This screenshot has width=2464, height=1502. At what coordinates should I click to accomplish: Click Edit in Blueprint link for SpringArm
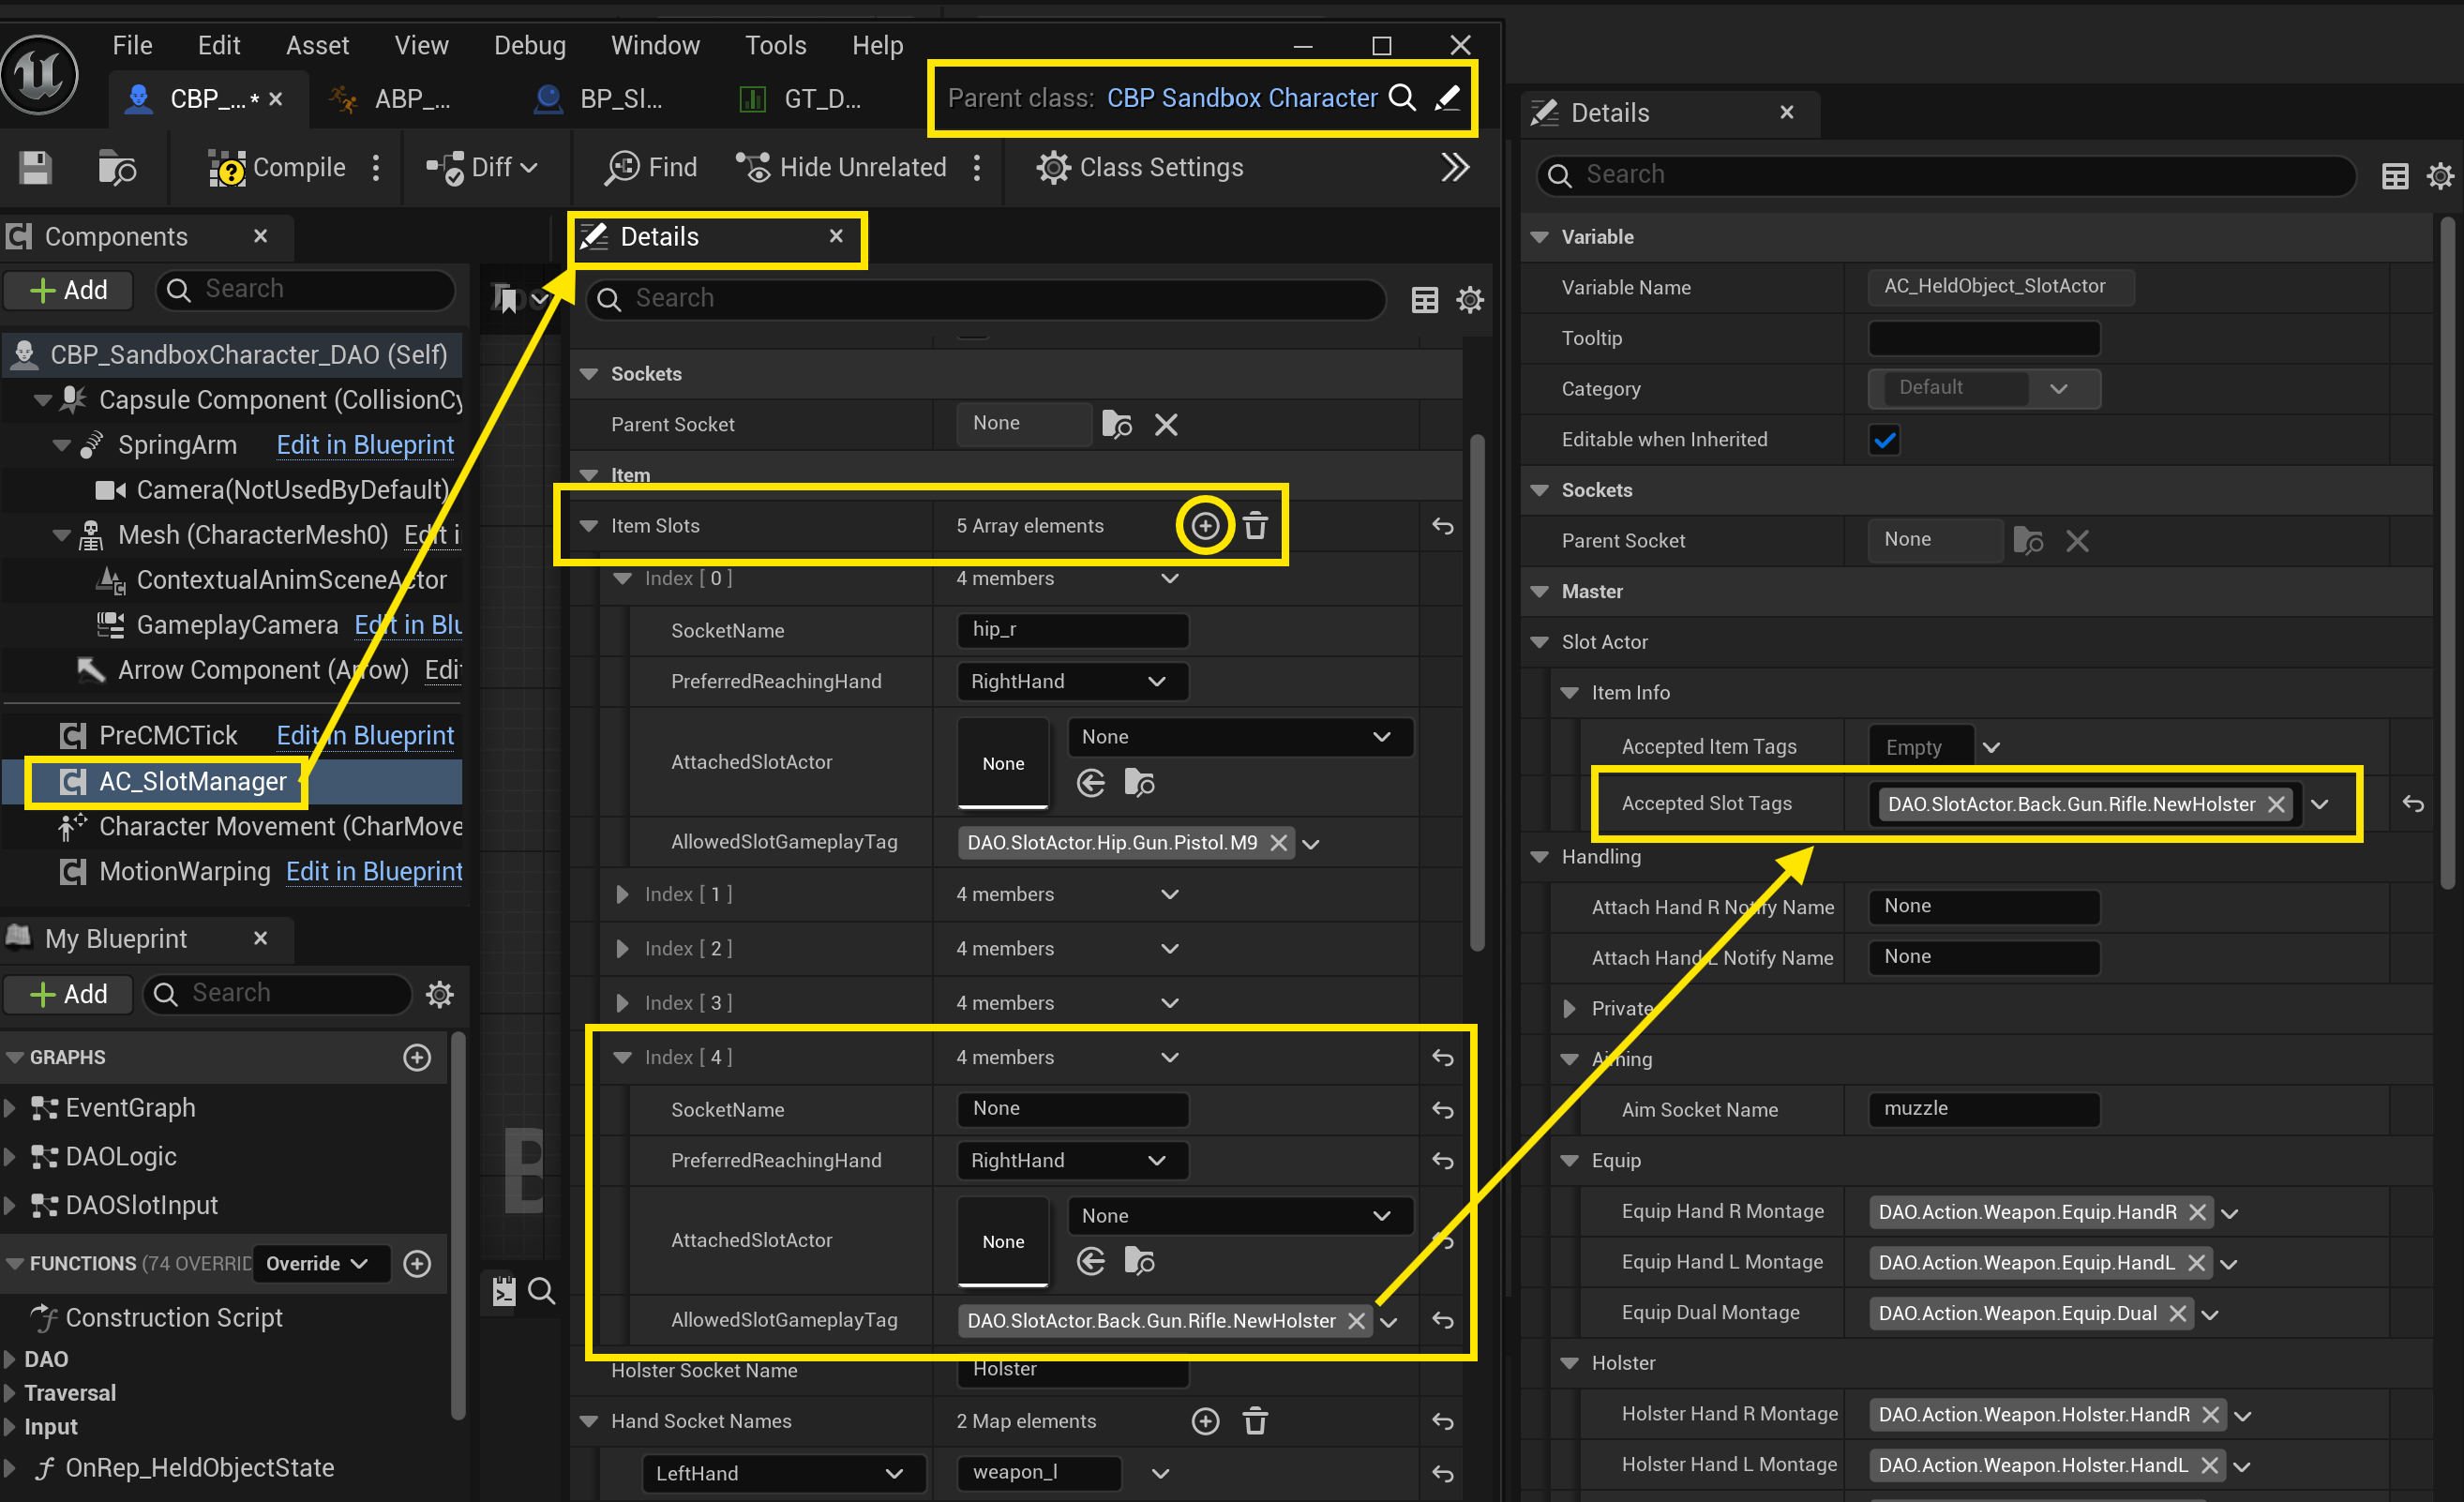pos(365,445)
